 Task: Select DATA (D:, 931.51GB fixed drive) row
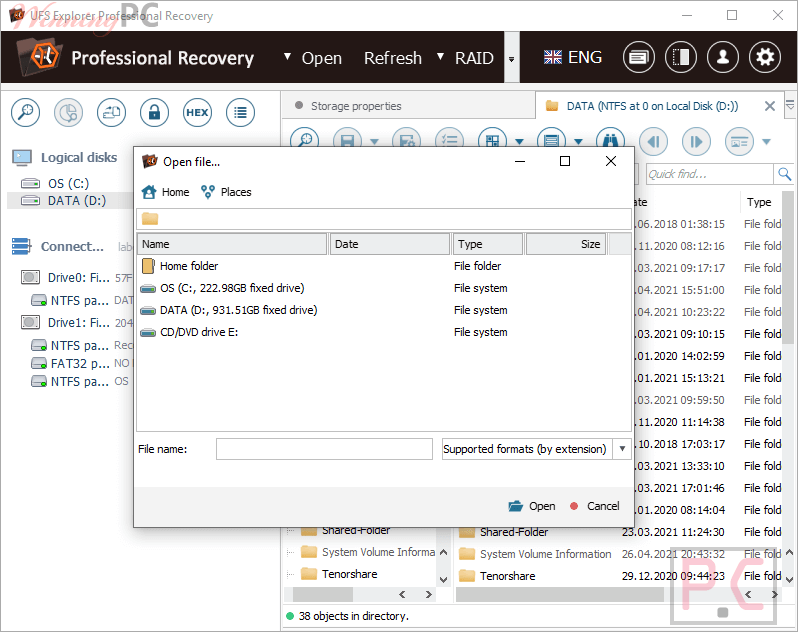pos(384,310)
